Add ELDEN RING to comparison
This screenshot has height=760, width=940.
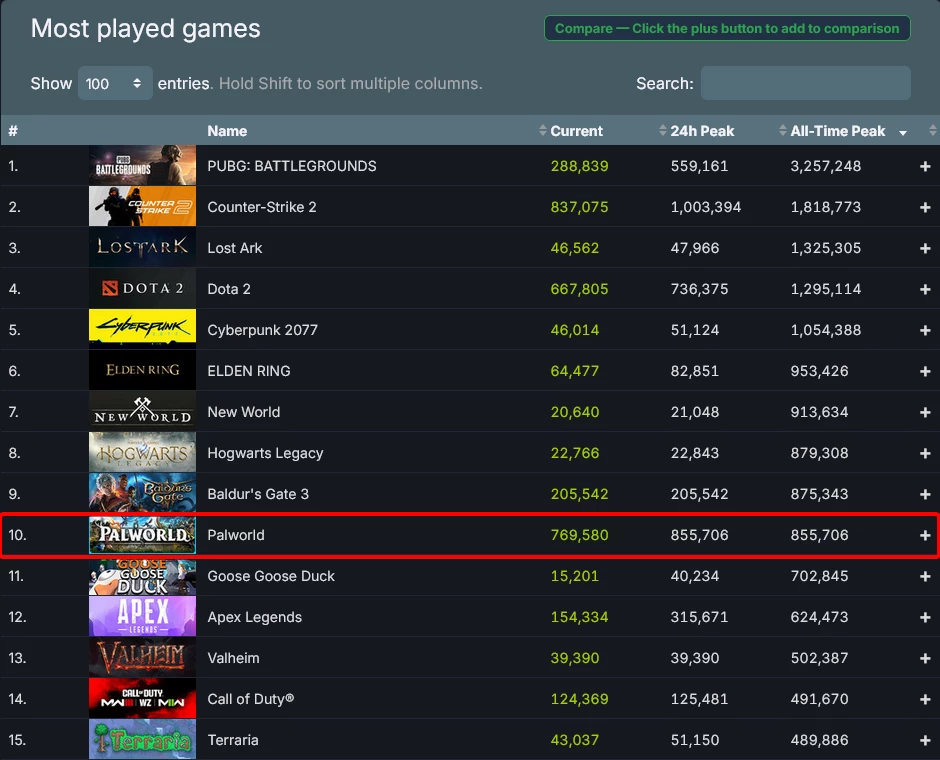[x=925, y=371]
